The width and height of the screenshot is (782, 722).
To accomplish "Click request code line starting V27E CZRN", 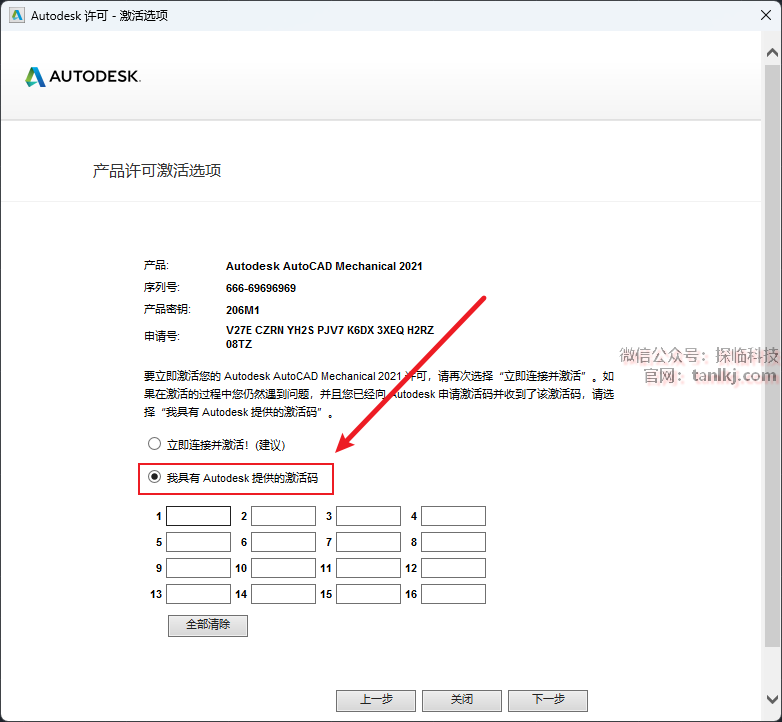I will pyautogui.click(x=330, y=330).
